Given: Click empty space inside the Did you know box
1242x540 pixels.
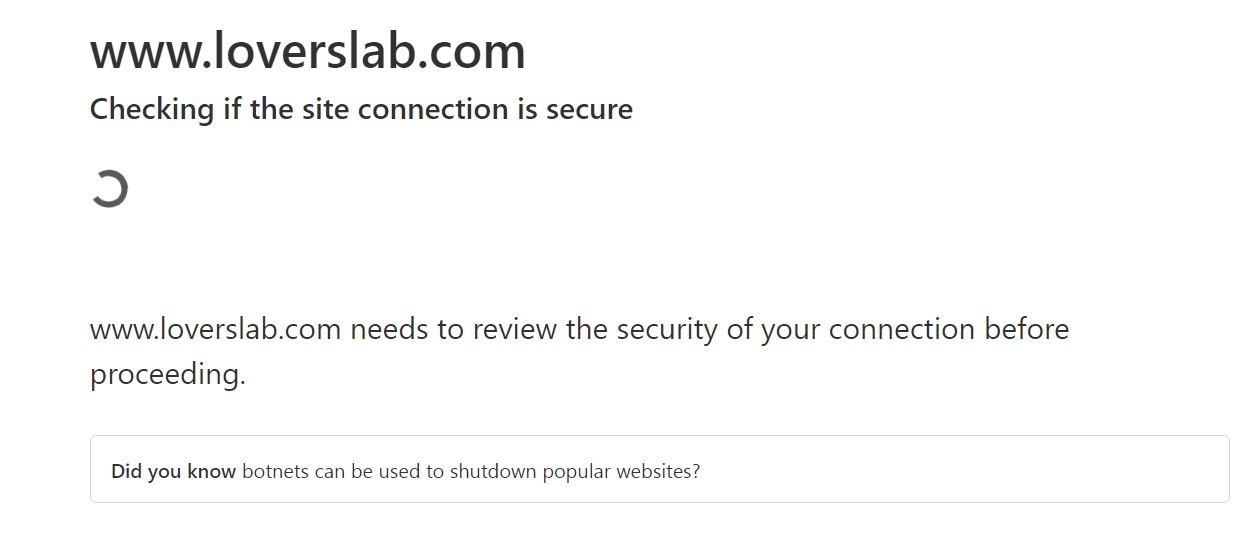Looking at the screenshot, I should 950,470.
